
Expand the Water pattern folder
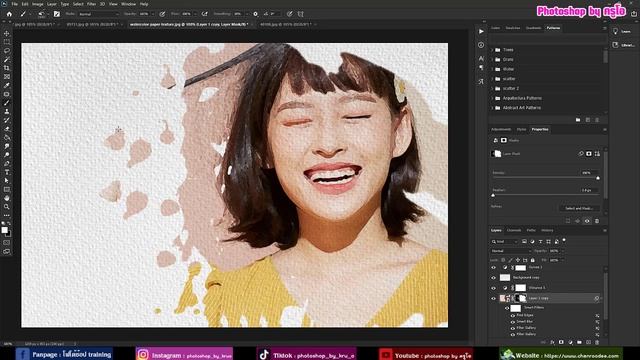tap(493, 69)
